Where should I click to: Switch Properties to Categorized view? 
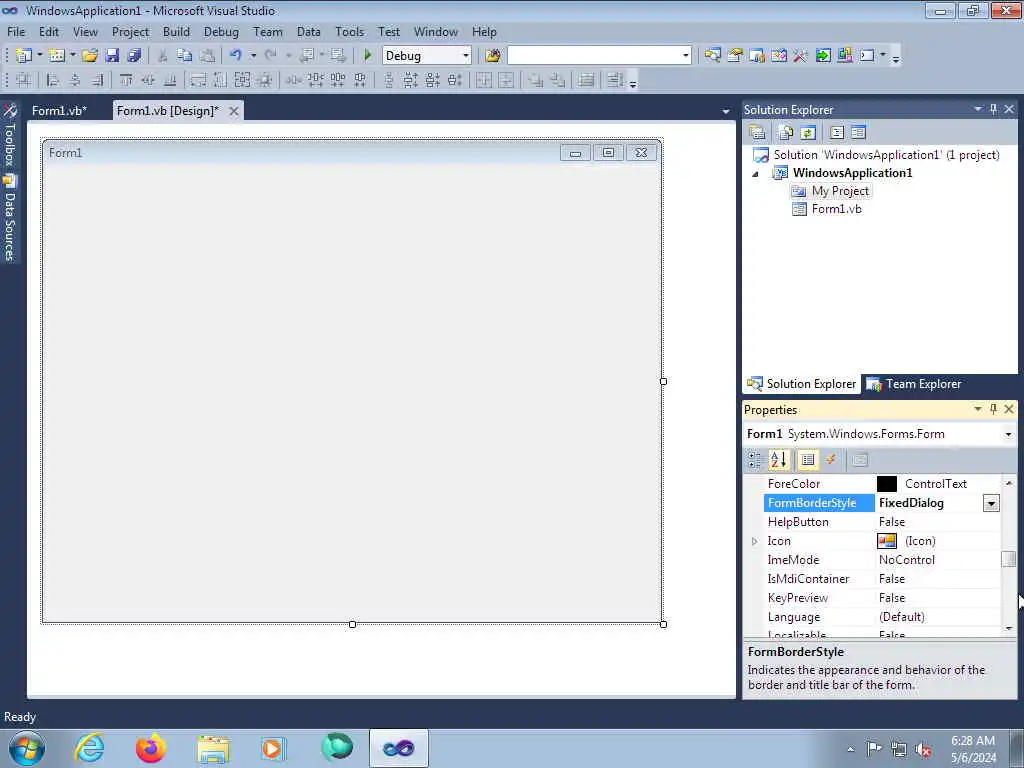[754, 460]
